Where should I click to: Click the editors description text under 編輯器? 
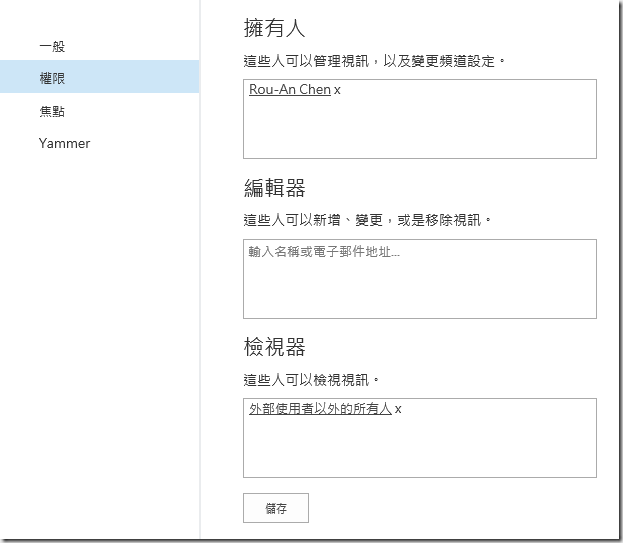pyautogui.click(x=367, y=220)
